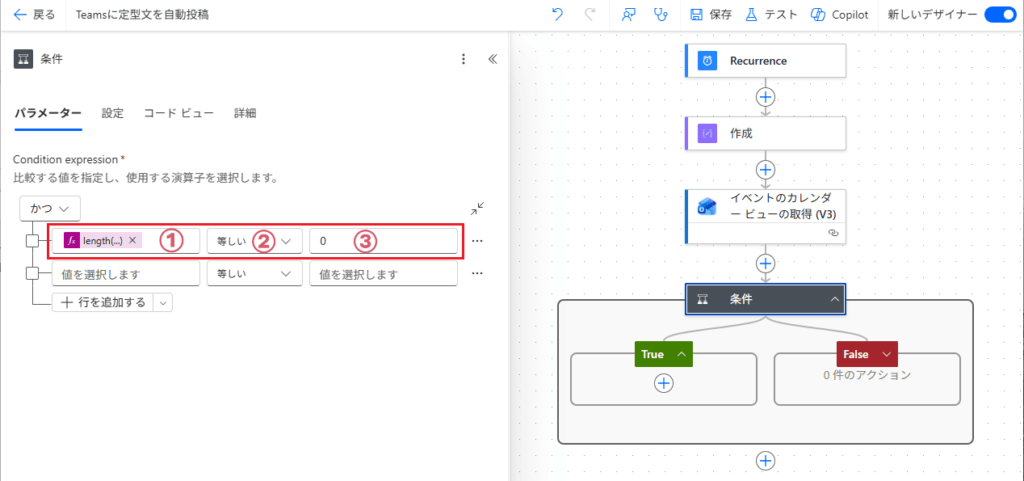Open the 等しい dropdown in first row
This screenshot has height=481, width=1024.
click(254, 241)
